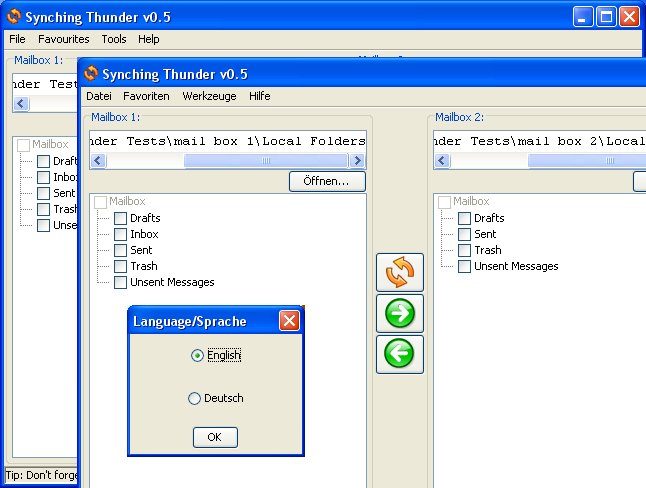Image resolution: width=646 pixels, height=488 pixels.
Task: Click the green right arrow copy button
Action: point(399,313)
